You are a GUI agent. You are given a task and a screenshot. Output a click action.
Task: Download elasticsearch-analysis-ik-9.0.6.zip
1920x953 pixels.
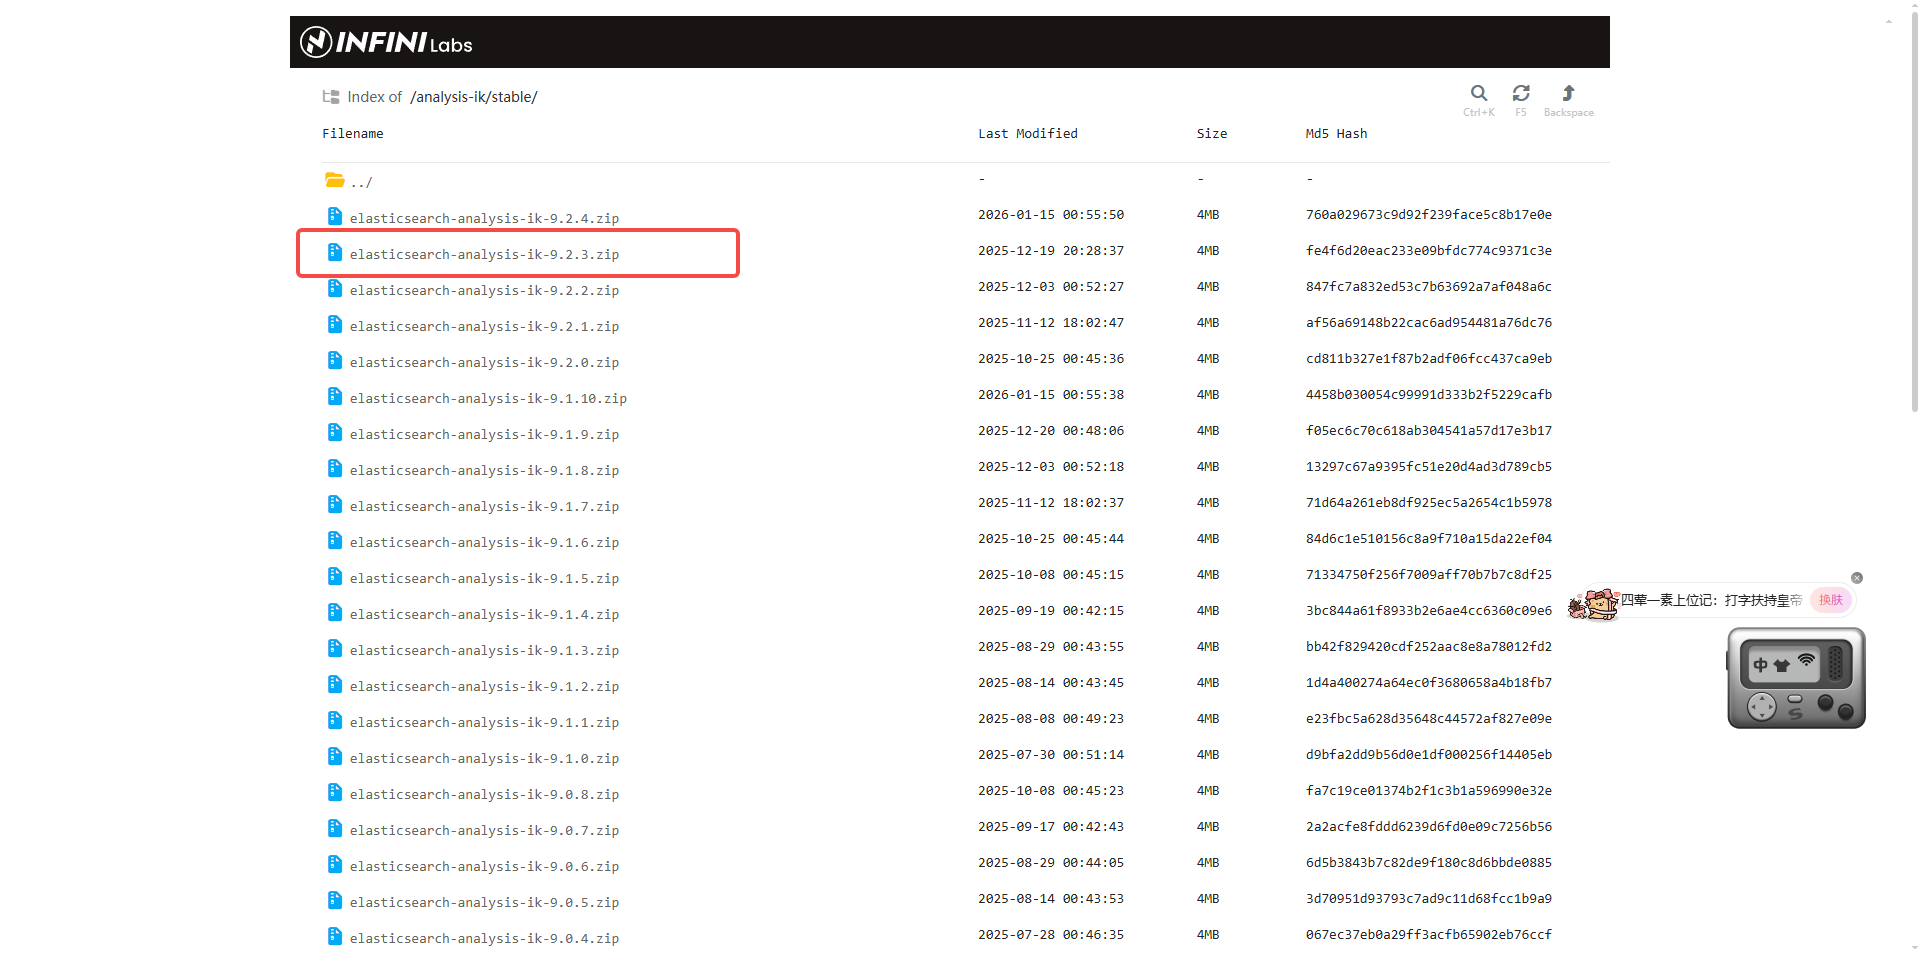tap(484, 866)
